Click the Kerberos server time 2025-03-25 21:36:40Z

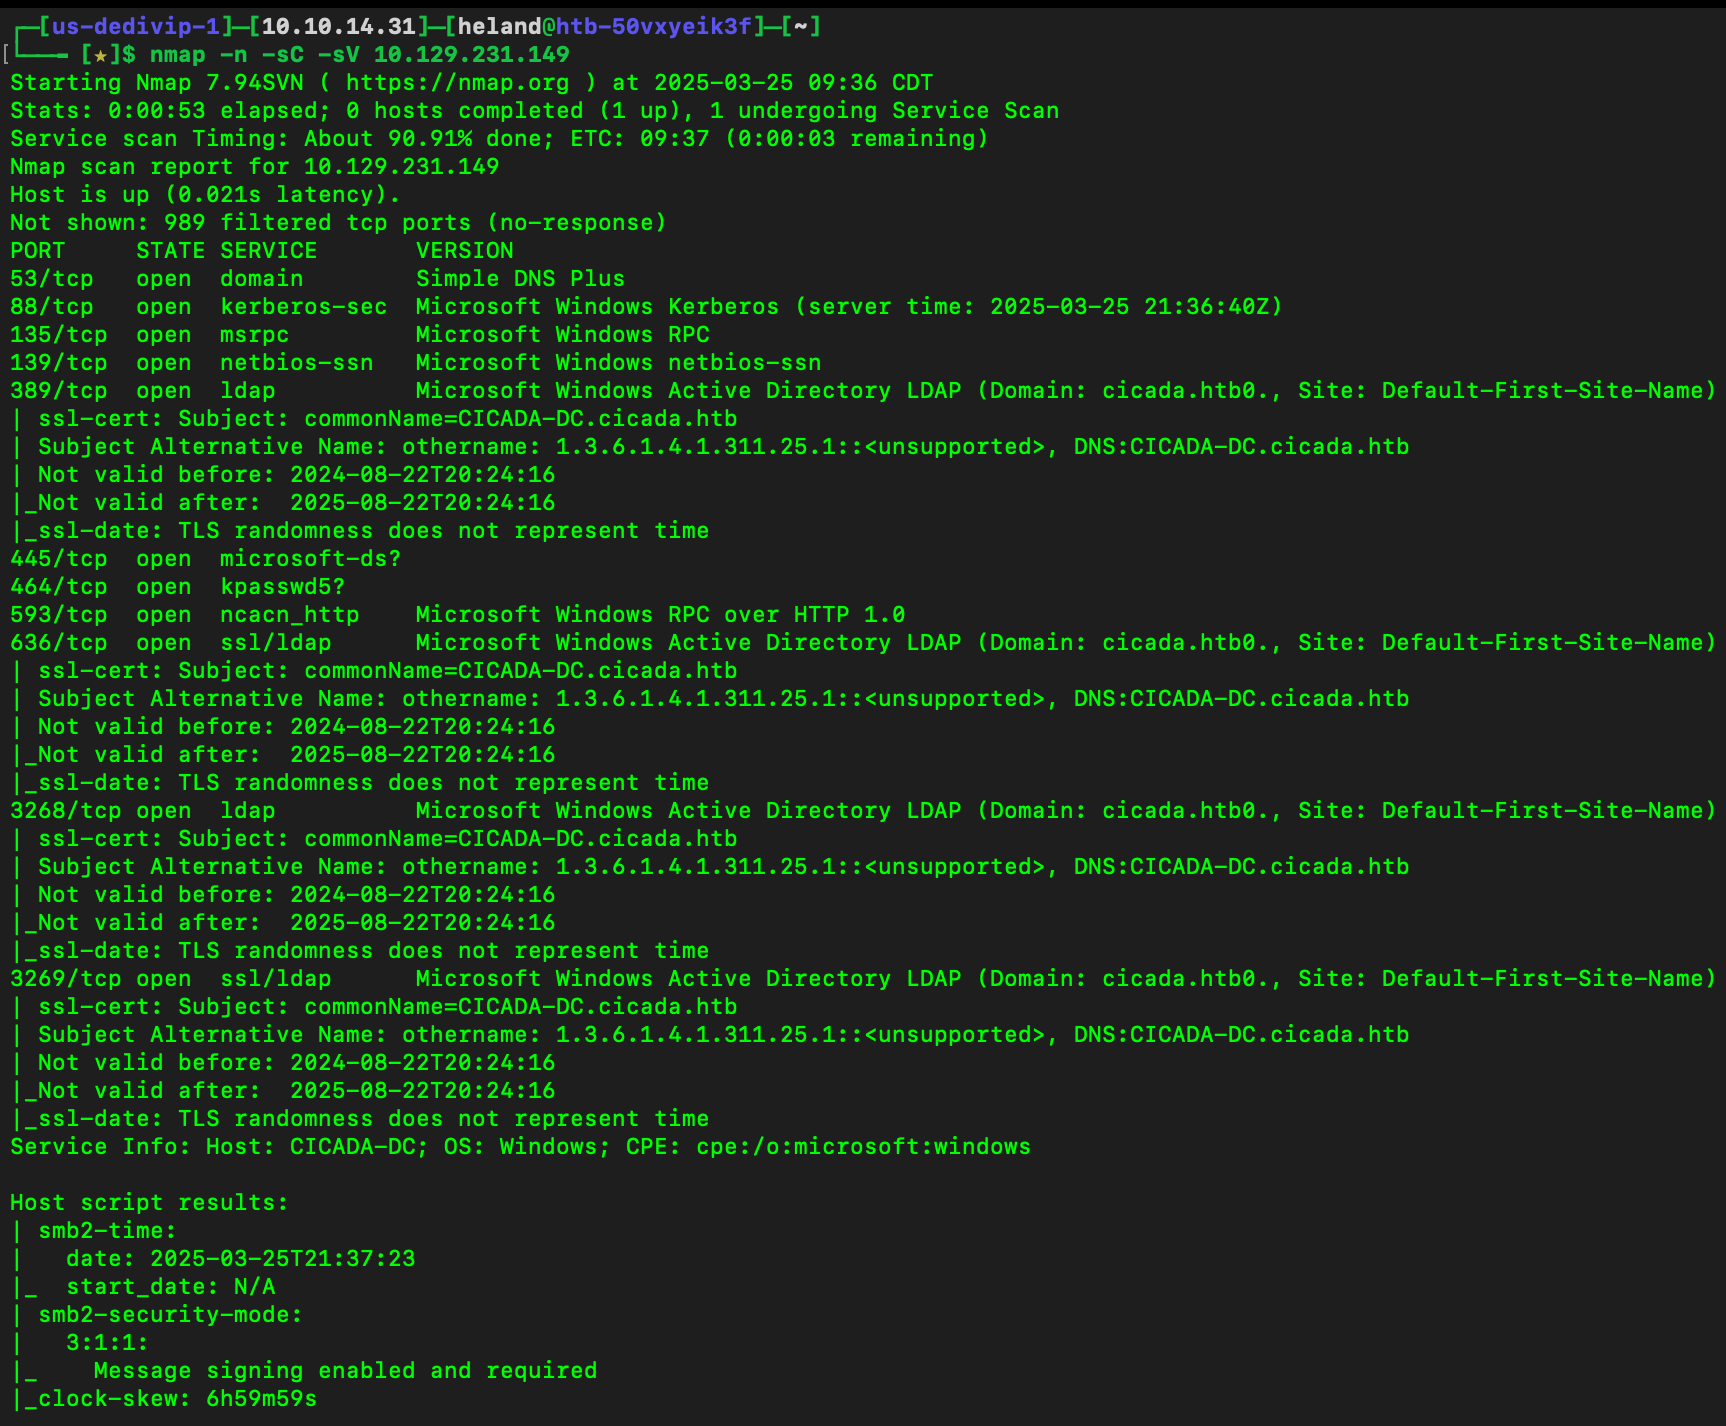[x=1038, y=307]
